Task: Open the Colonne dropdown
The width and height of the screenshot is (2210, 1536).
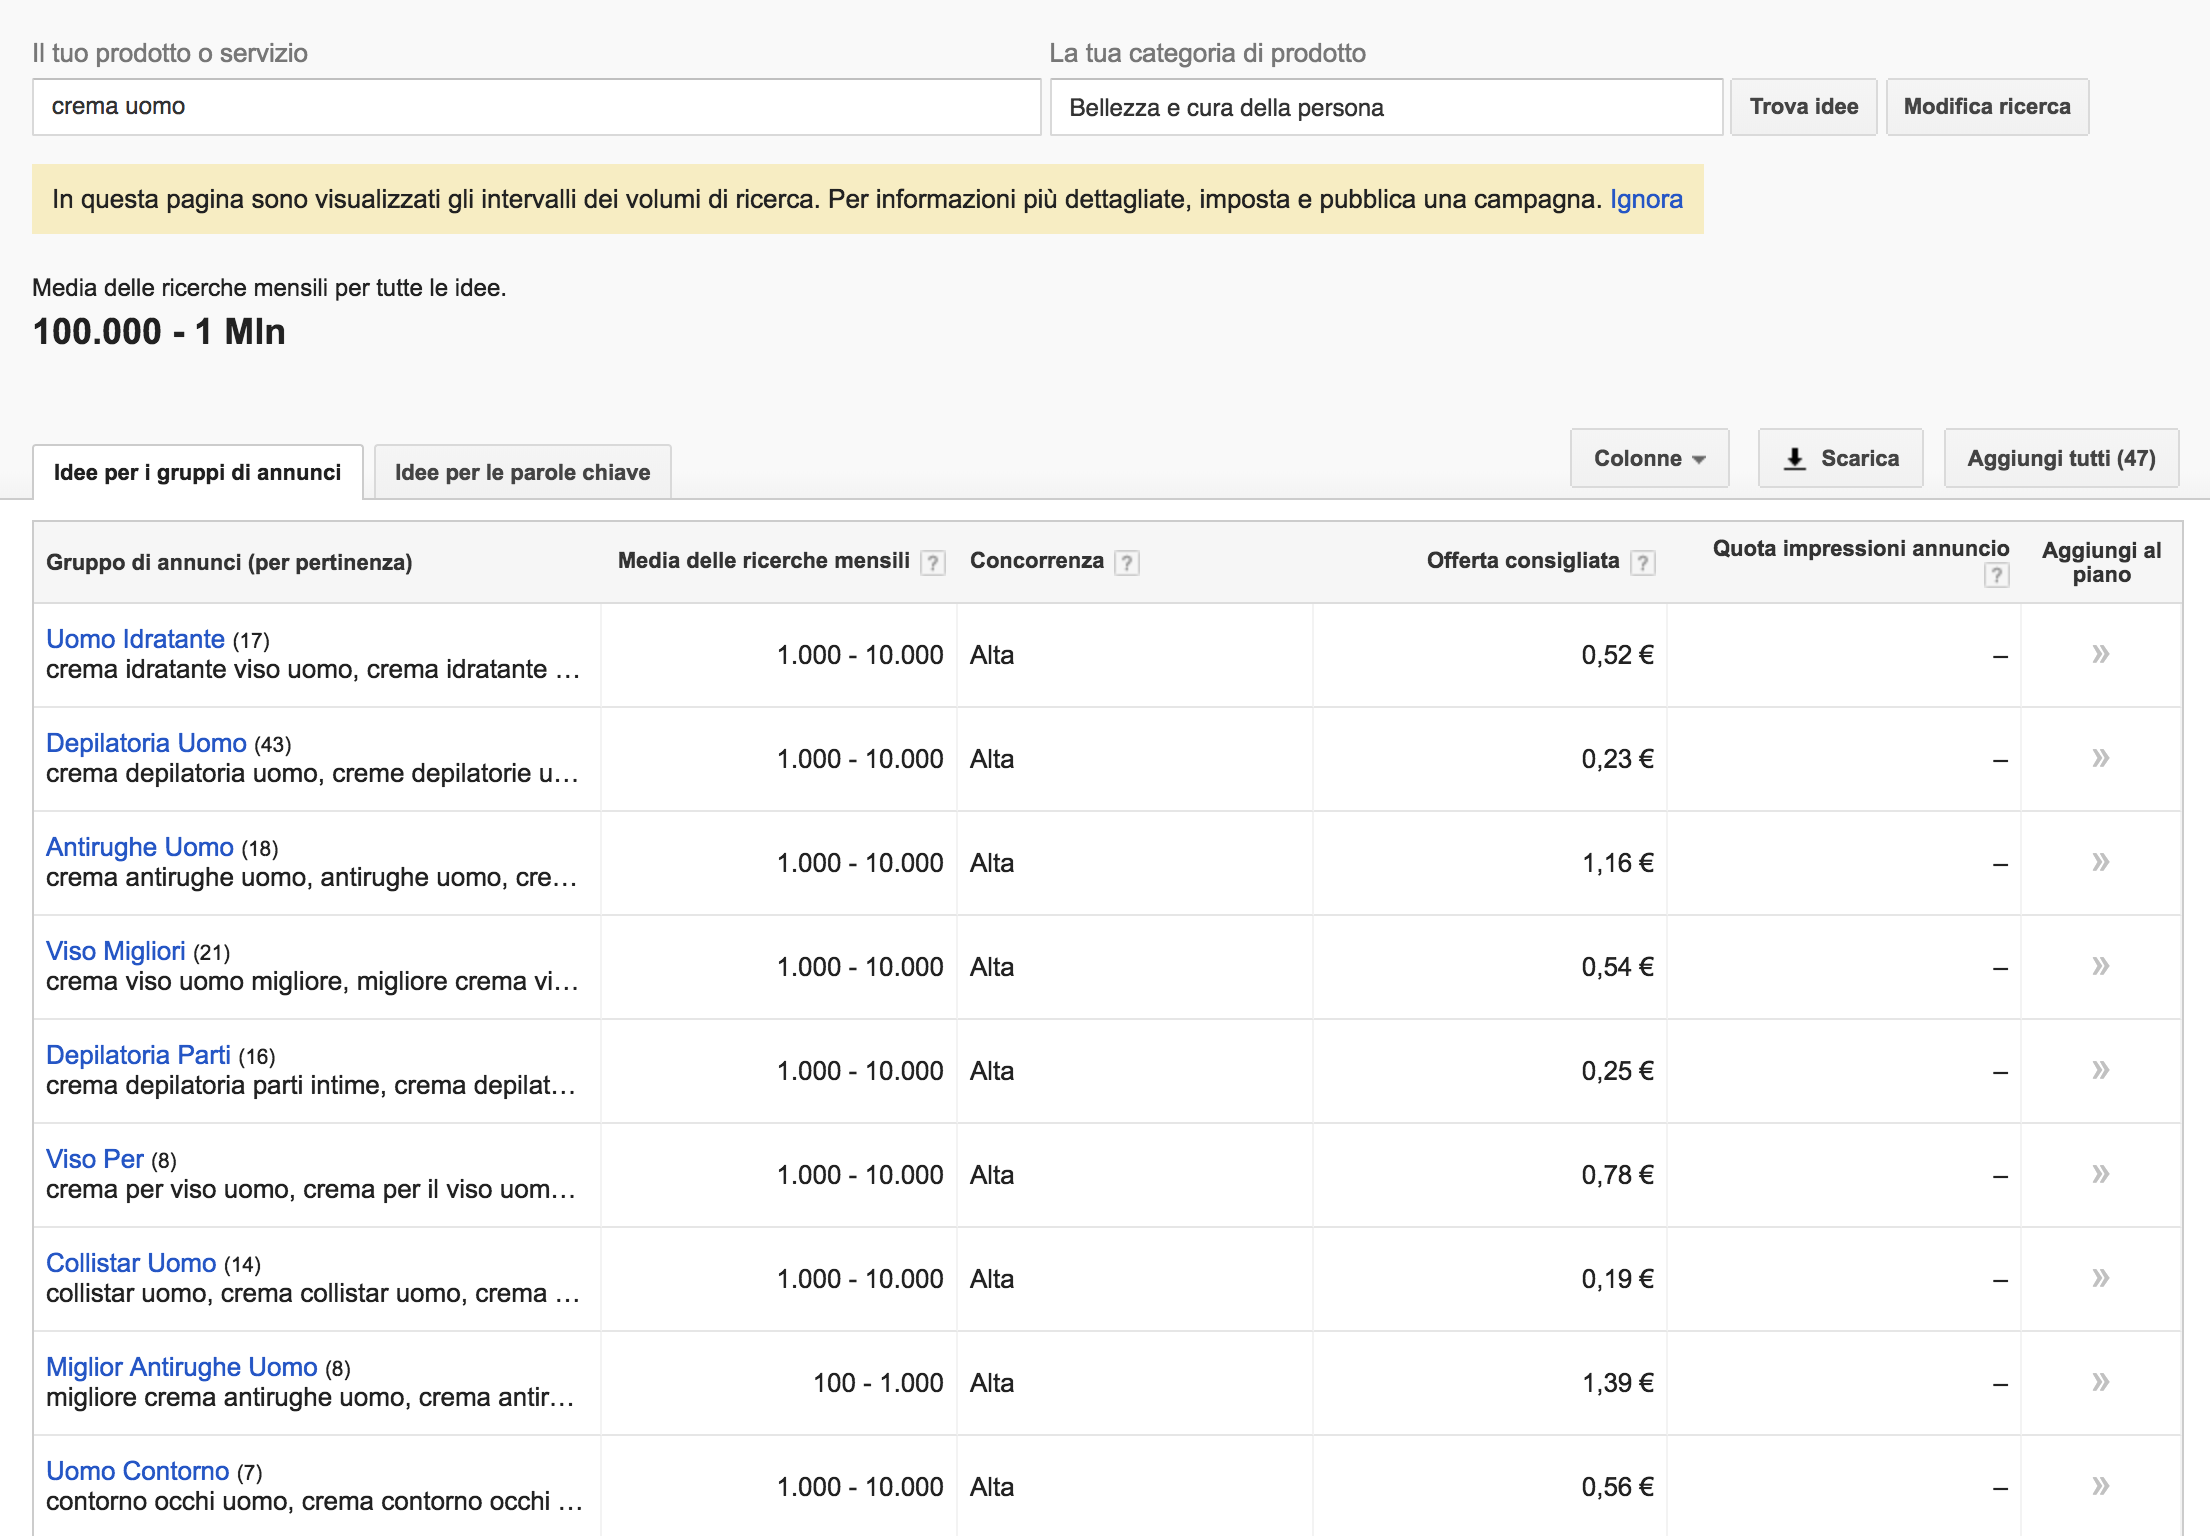Action: [1648, 458]
